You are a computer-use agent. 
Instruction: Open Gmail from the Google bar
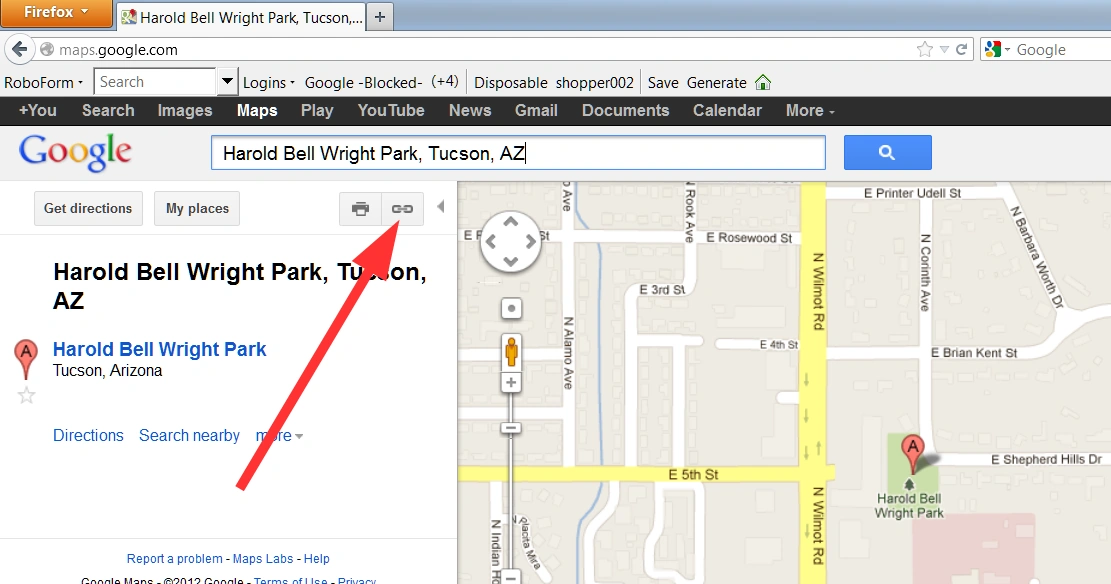[536, 111]
